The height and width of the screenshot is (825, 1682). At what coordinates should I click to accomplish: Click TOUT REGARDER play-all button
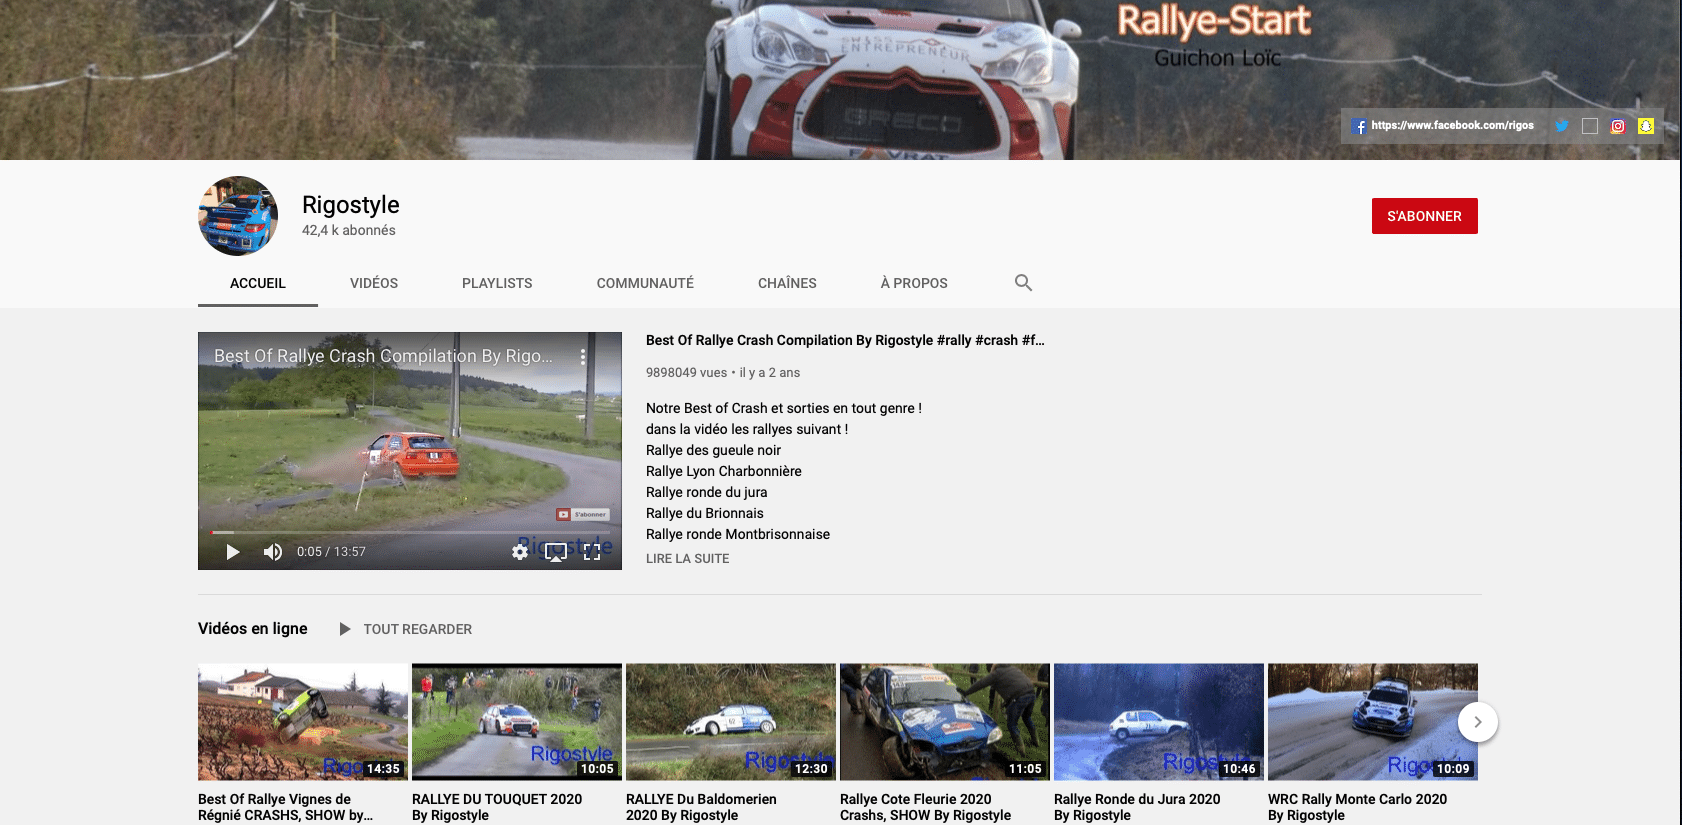[x=405, y=629]
